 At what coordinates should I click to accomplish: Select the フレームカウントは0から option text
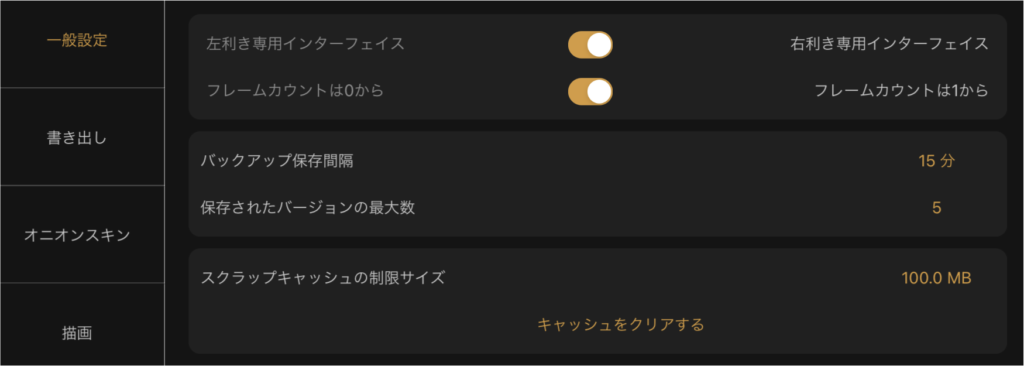pyautogui.click(x=295, y=91)
